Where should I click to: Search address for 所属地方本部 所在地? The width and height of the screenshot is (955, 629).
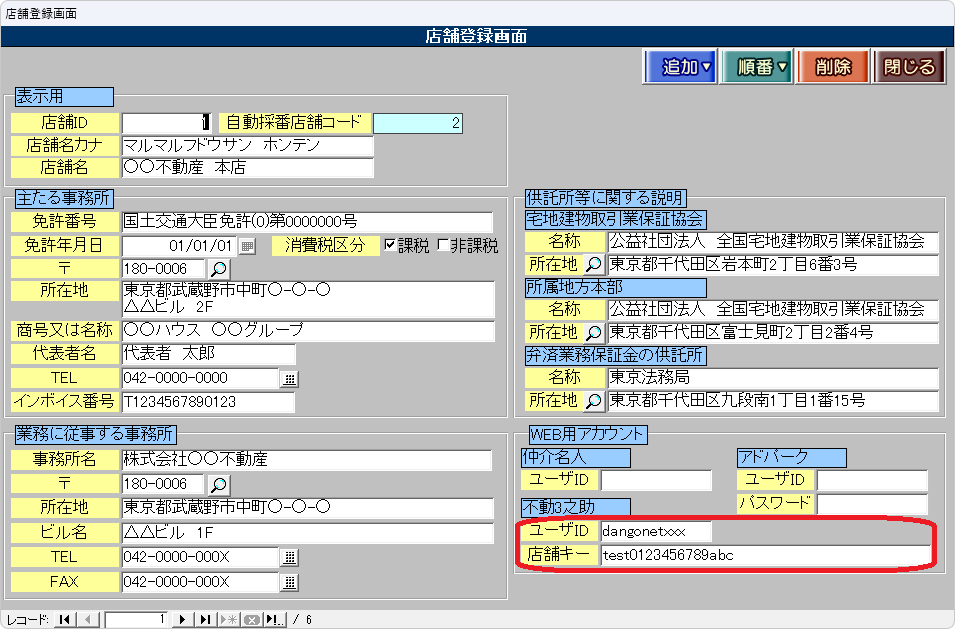(x=593, y=332)
